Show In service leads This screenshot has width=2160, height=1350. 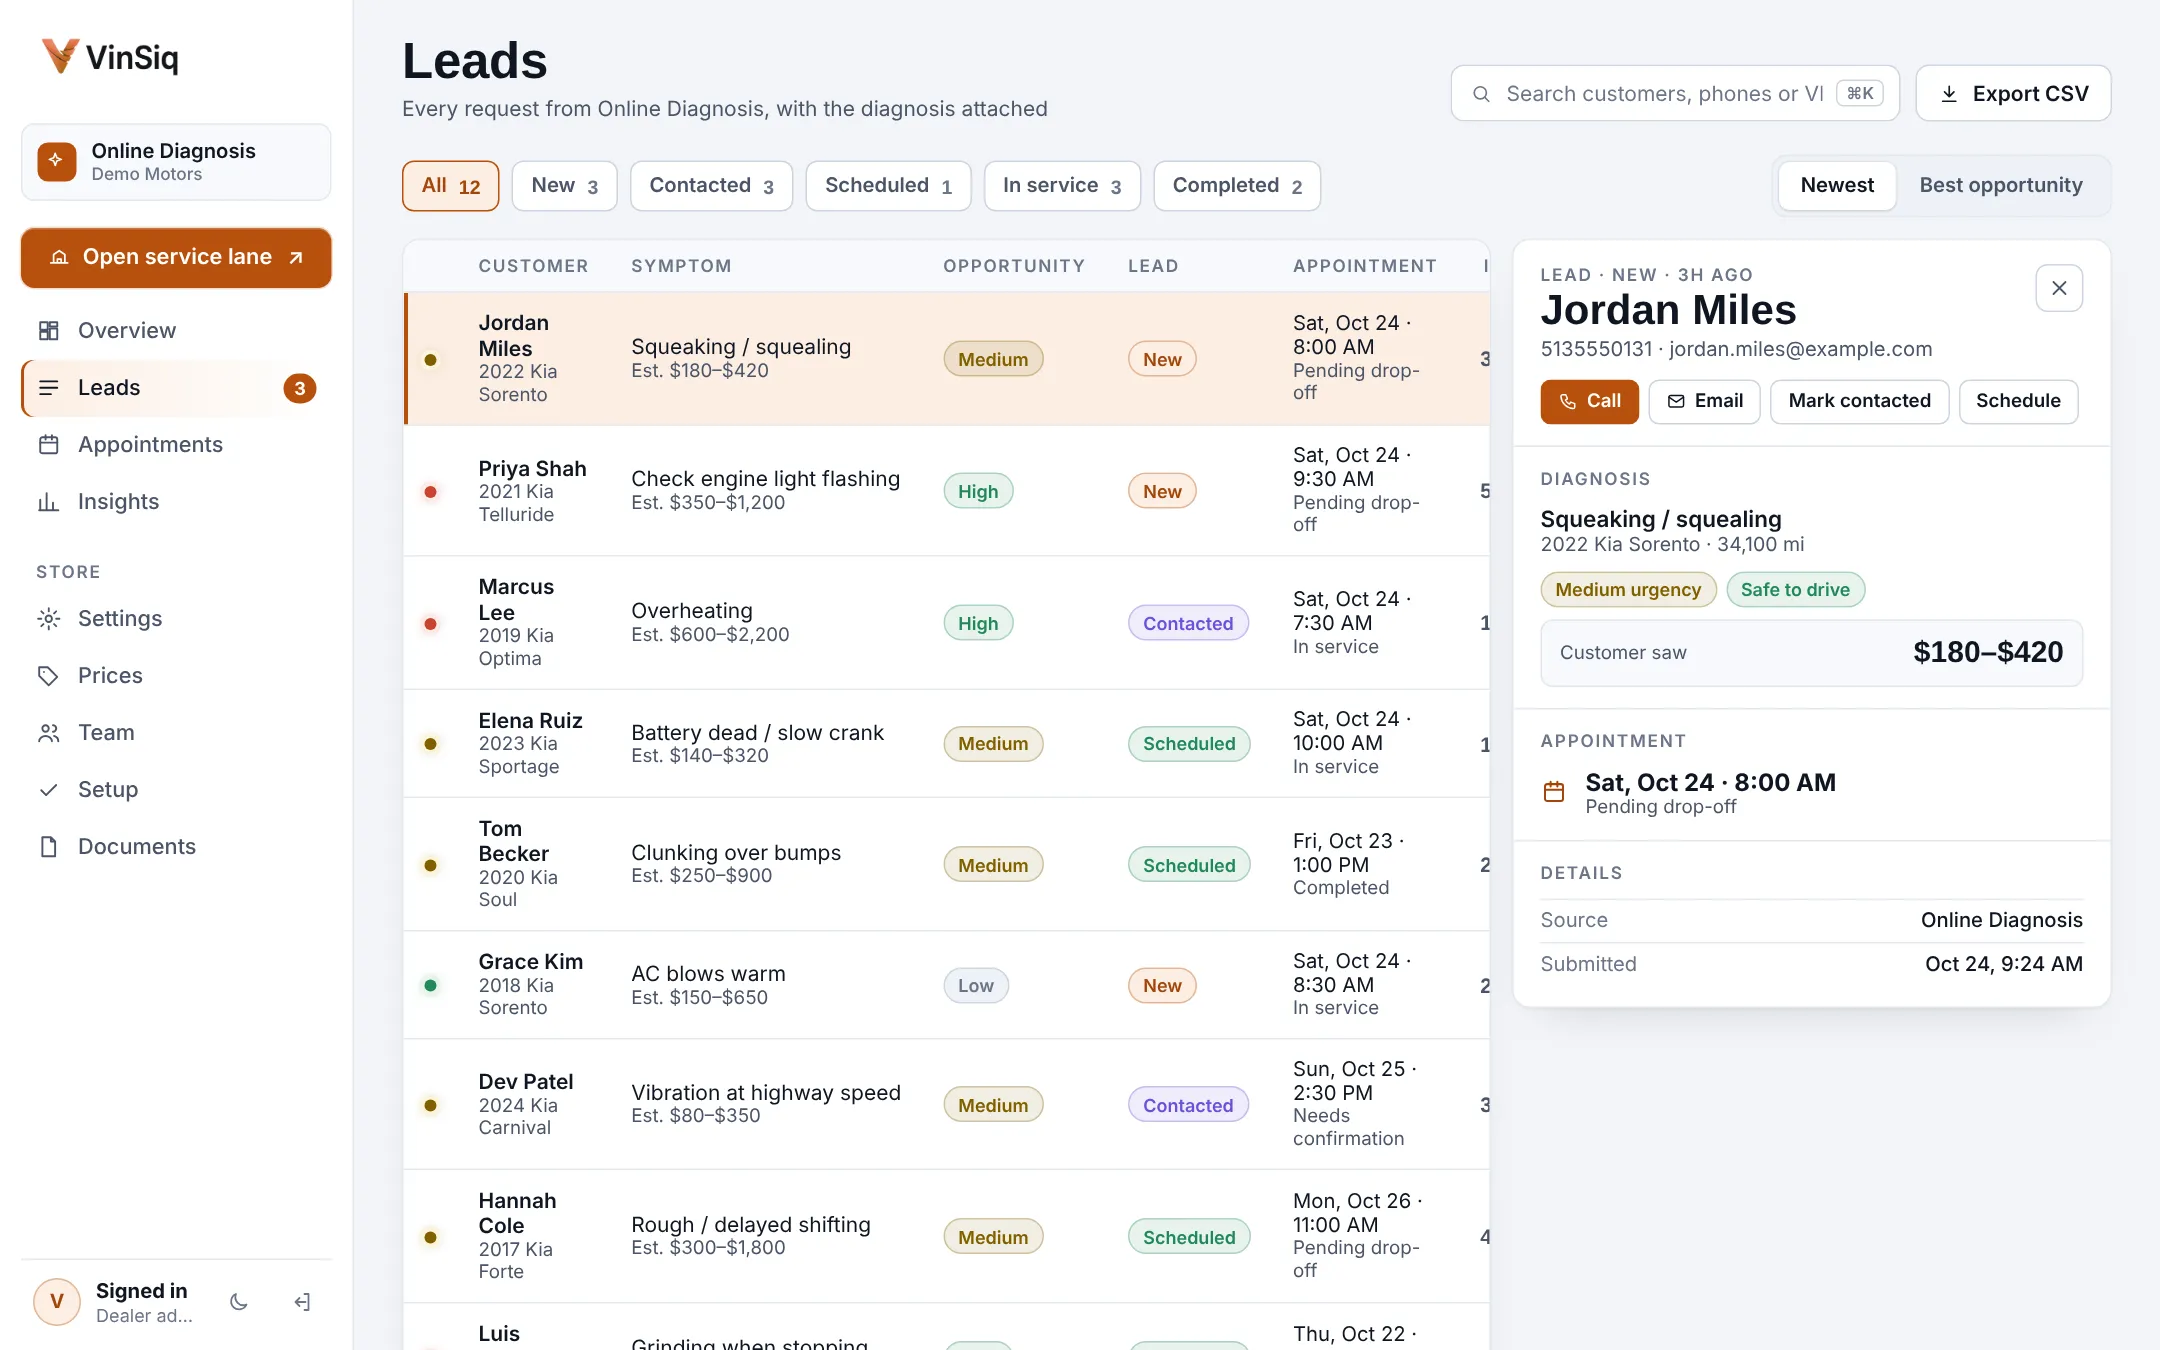[x=1062, y=186]
